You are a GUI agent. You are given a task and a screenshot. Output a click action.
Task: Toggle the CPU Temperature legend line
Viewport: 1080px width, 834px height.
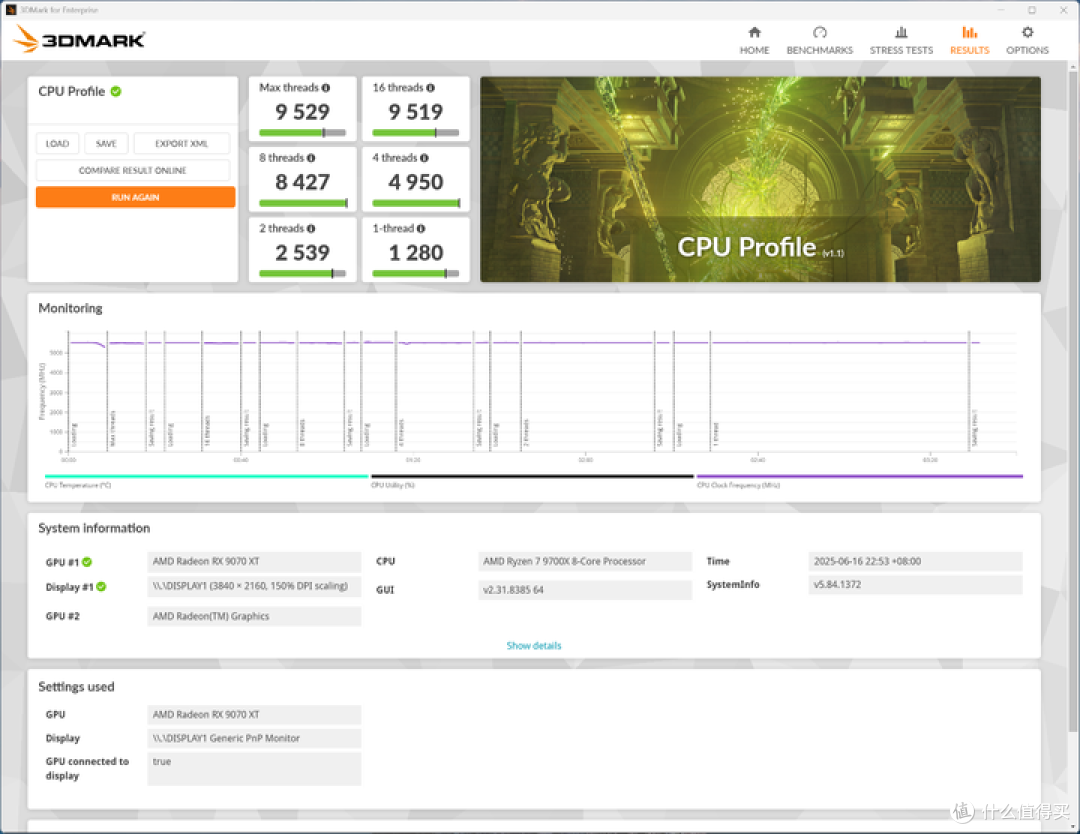[206, 476]
